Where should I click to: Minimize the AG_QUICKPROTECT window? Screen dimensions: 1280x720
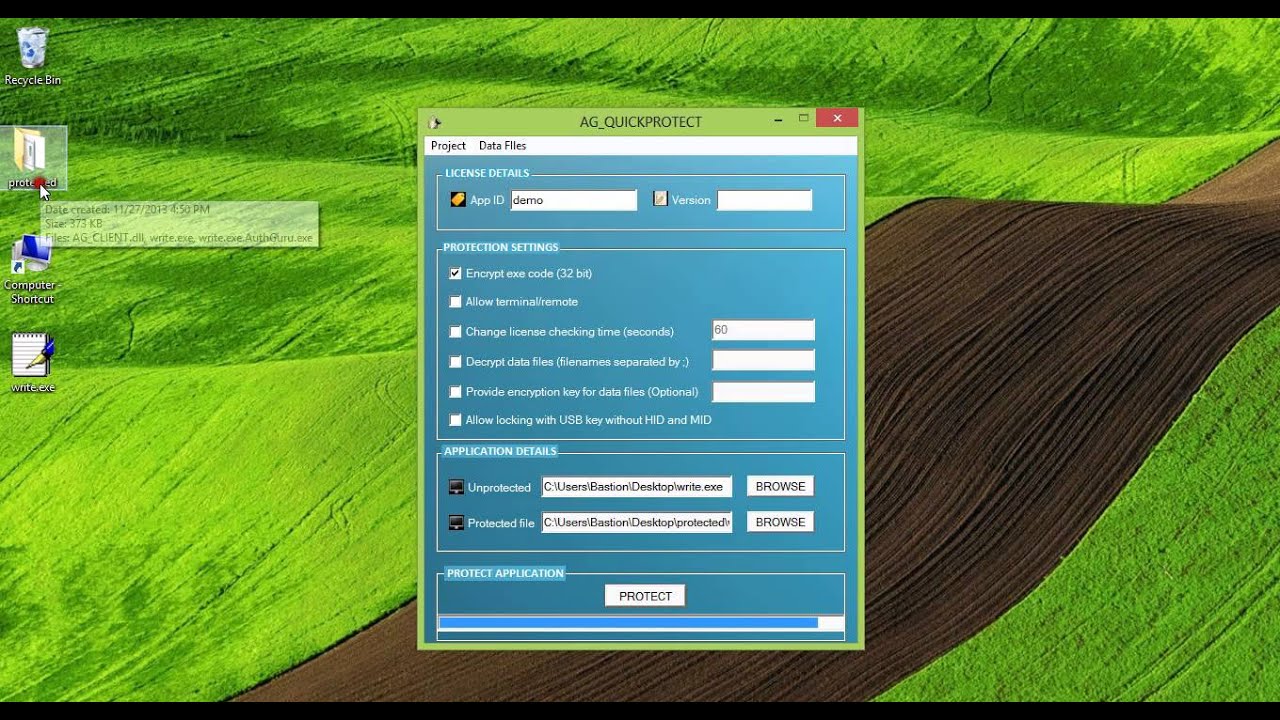pos(777,119)
